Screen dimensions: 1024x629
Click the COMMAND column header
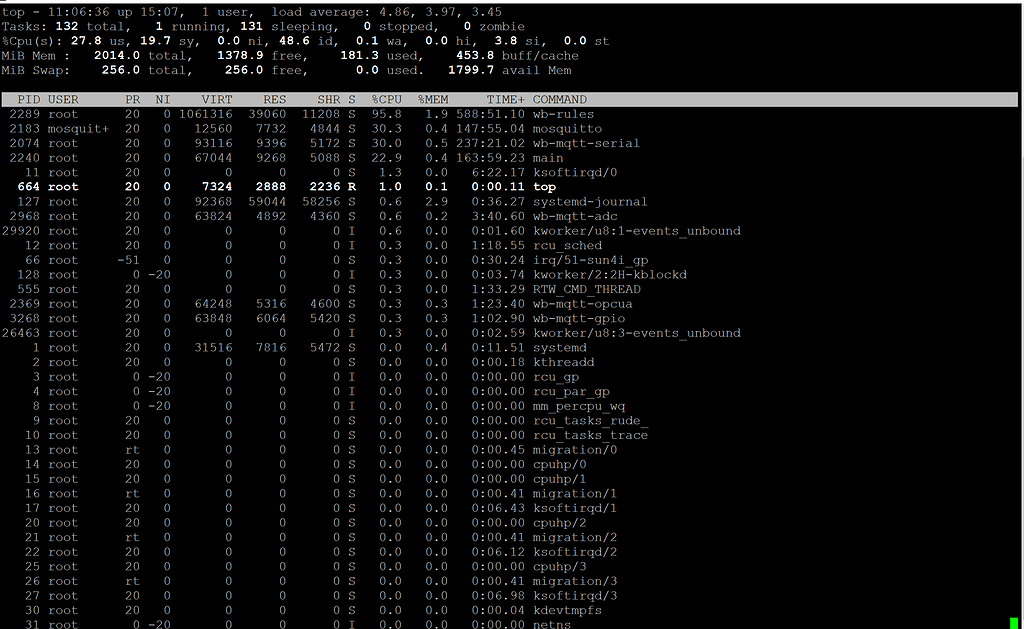(560, 100)
